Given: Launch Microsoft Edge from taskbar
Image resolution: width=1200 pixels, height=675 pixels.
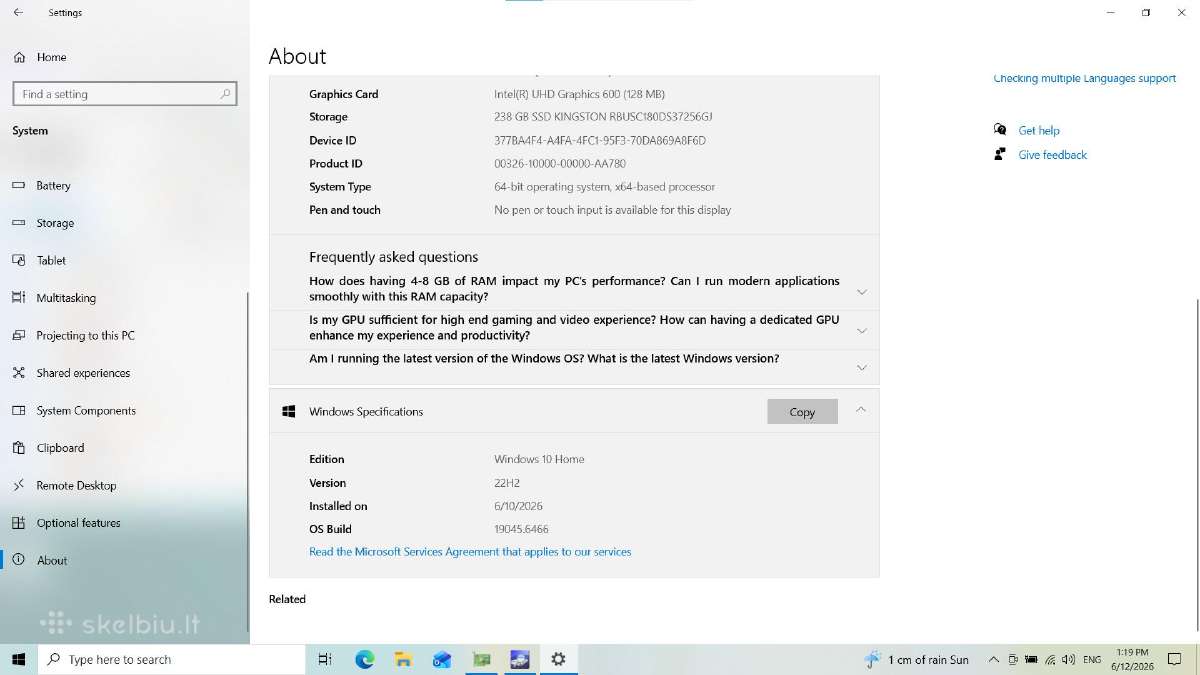Looking at the screenshot, I should pos(364,659).
